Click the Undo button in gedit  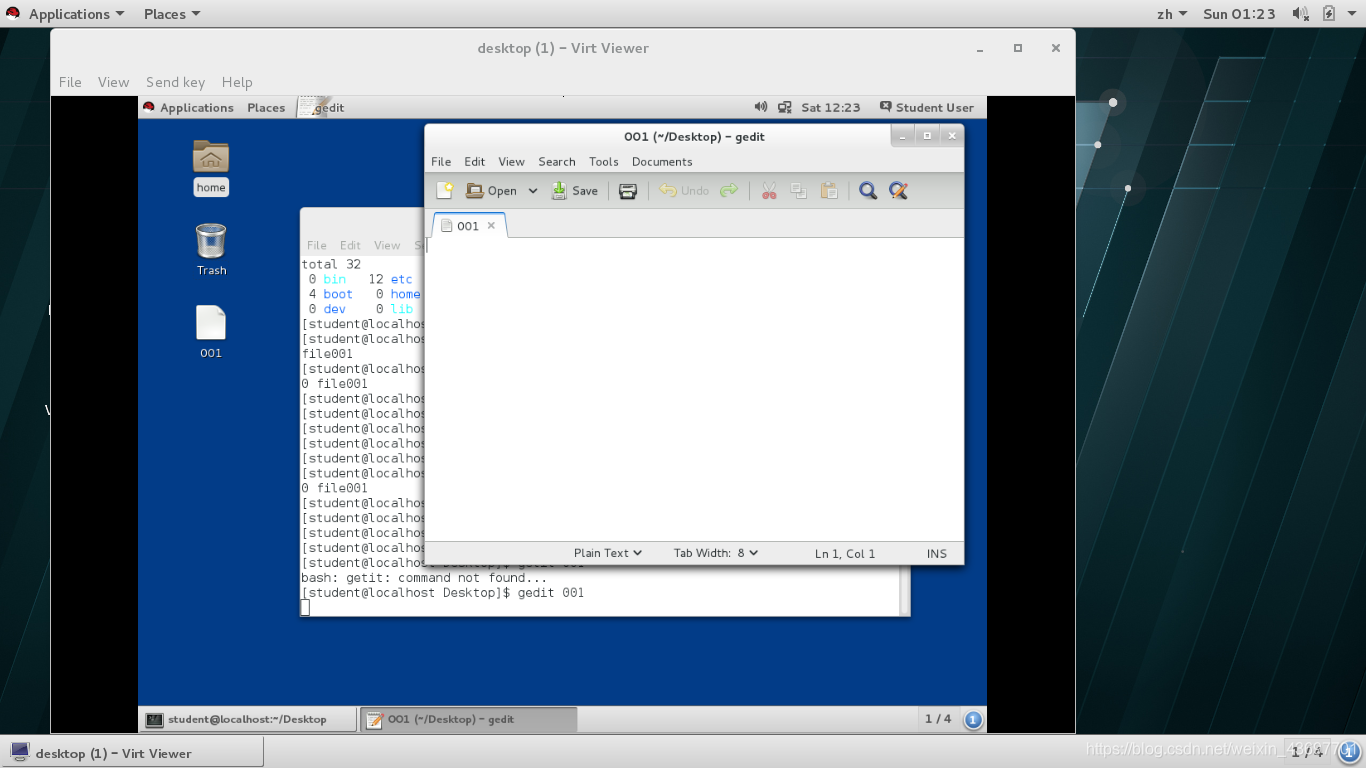click(x=684, y=190)
